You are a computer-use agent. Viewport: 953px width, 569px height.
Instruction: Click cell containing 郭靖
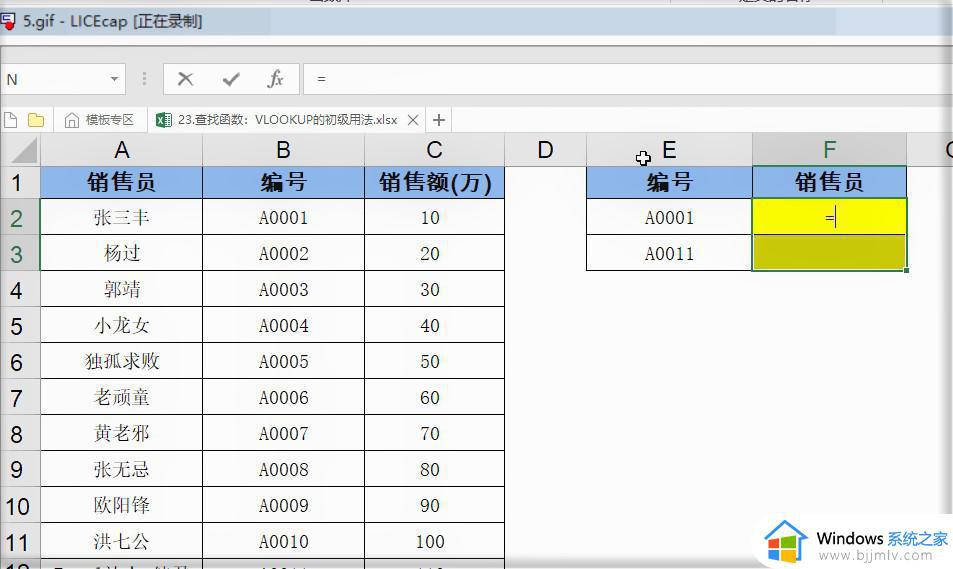pos(122,289)
